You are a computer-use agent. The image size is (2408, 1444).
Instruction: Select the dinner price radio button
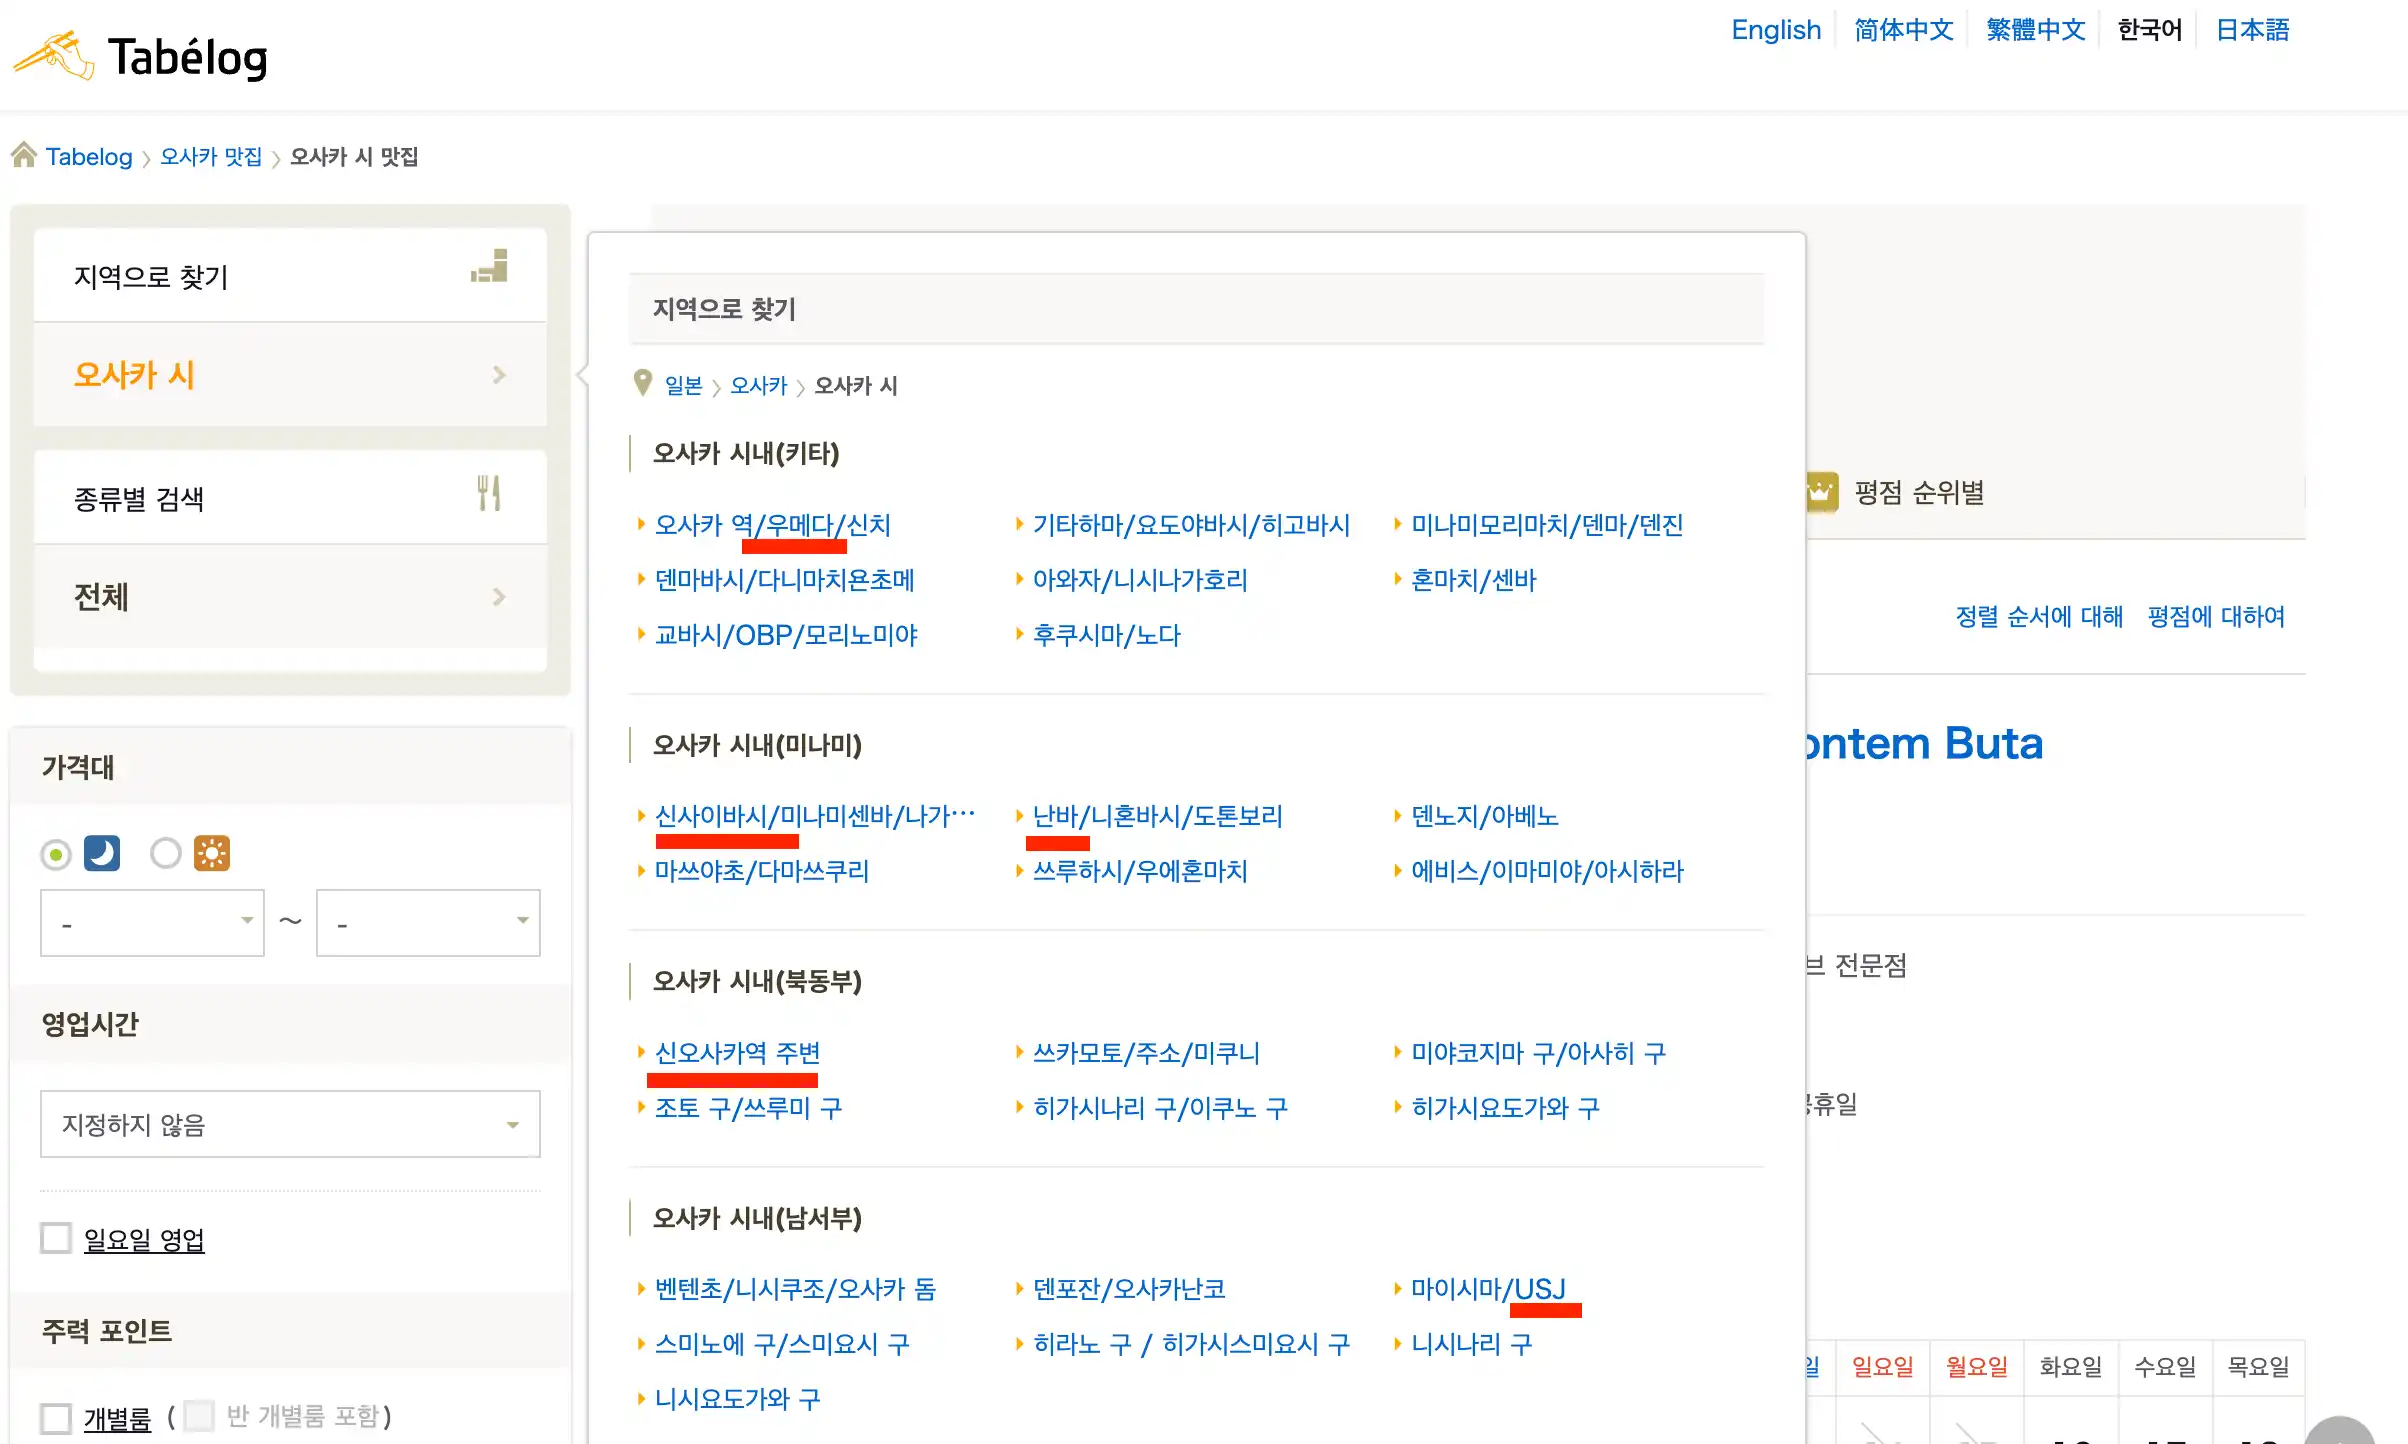click(x=56, y=854)
